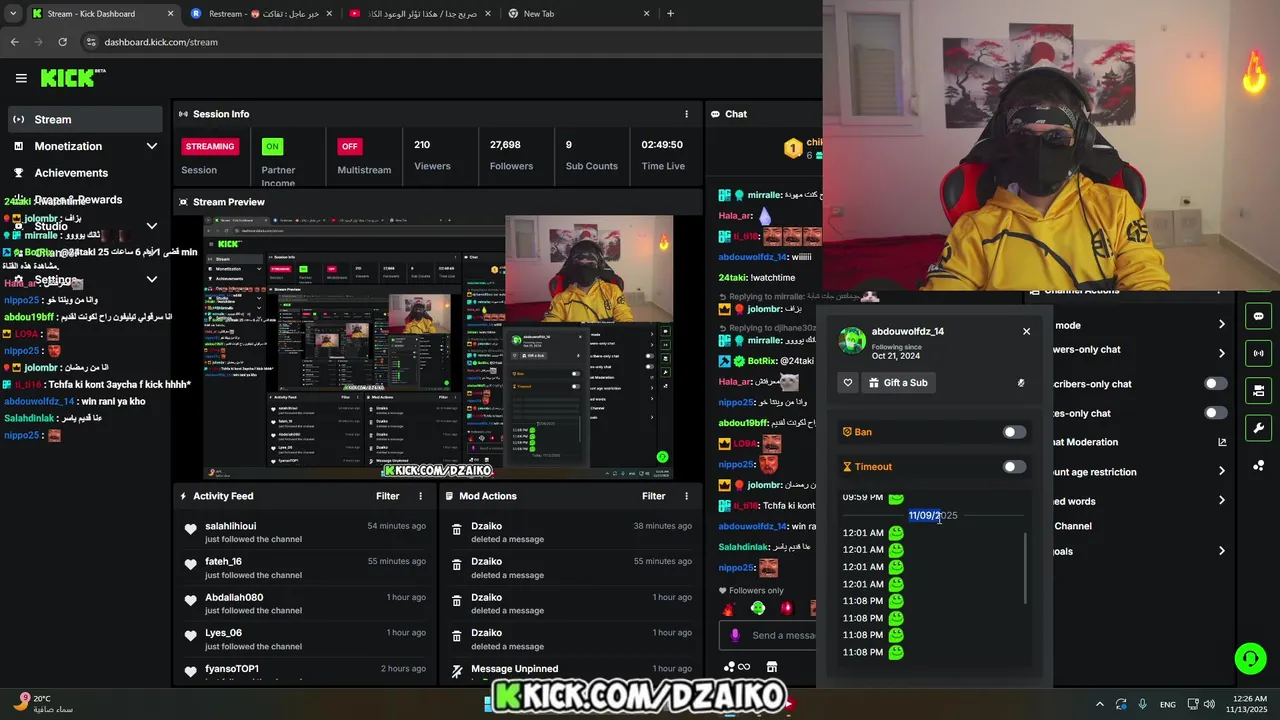Viewport: 1280px width, 720px height.
Task: Switch to the Restream browser tab
Action: (x=262, y=14)
